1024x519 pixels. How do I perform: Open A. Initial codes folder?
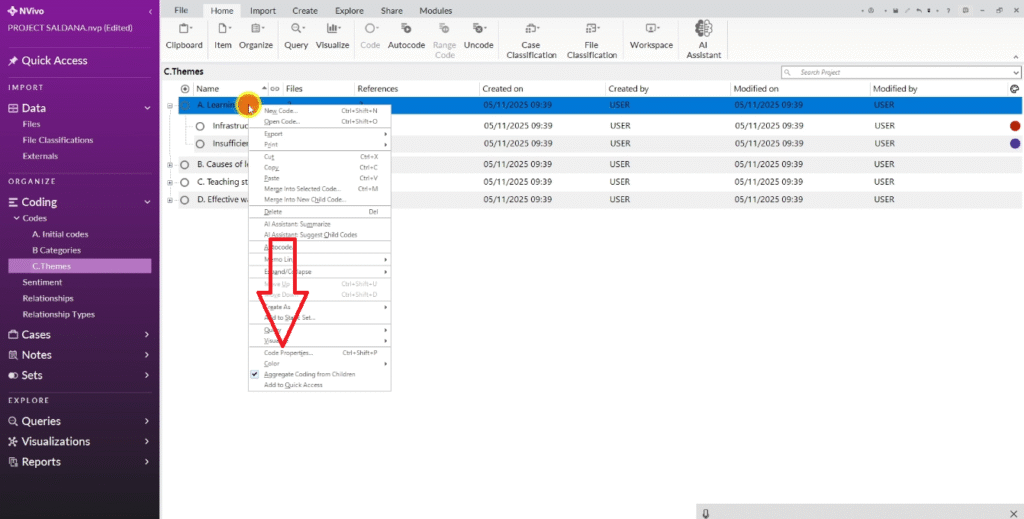tap(60, 234)
